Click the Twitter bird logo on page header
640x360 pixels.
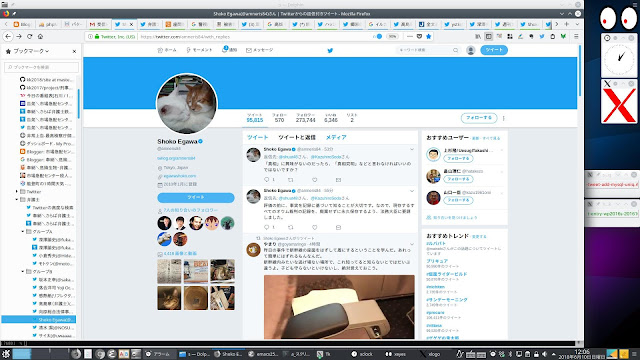[x=330, y=50]
